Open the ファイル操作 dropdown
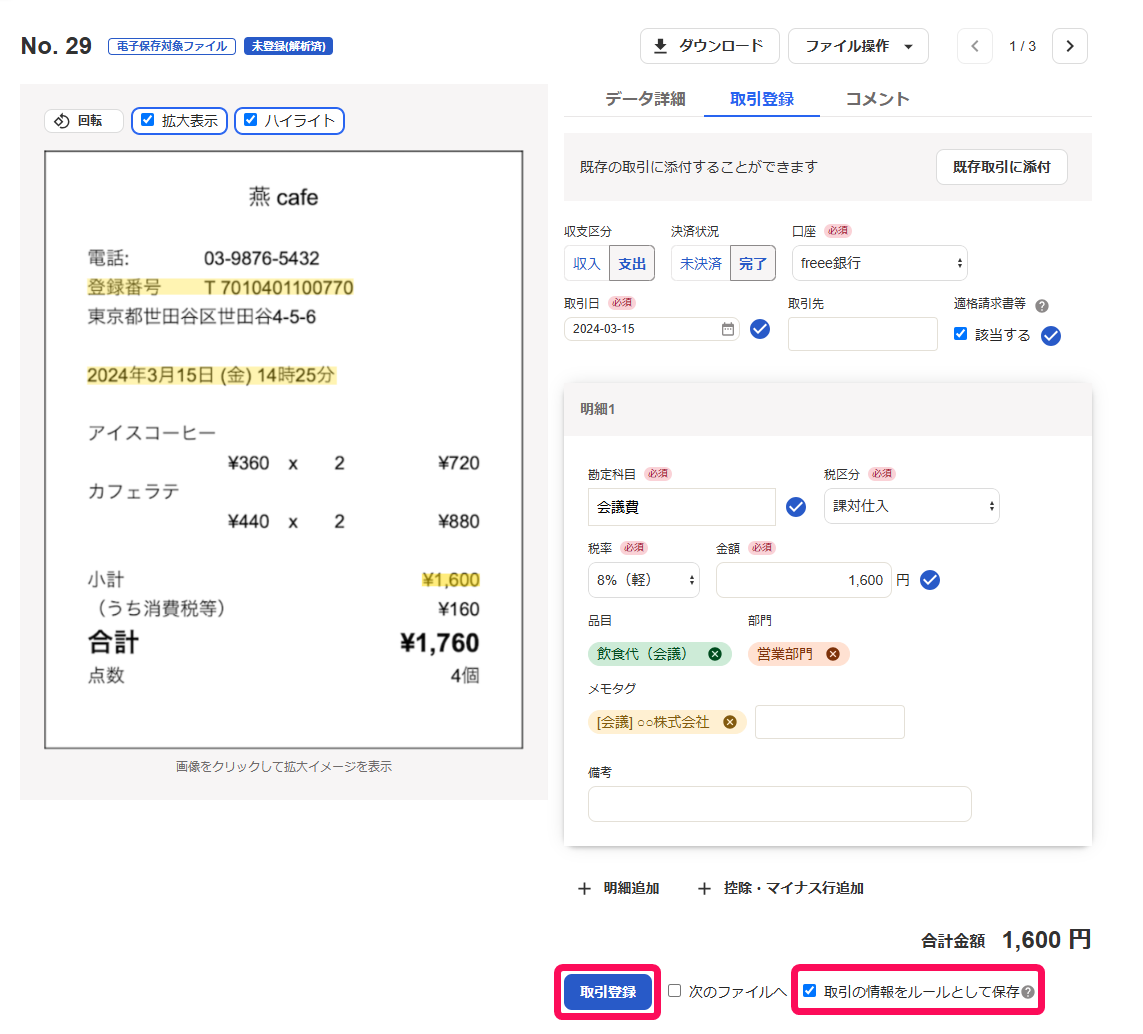 click(x=858, y=46)
